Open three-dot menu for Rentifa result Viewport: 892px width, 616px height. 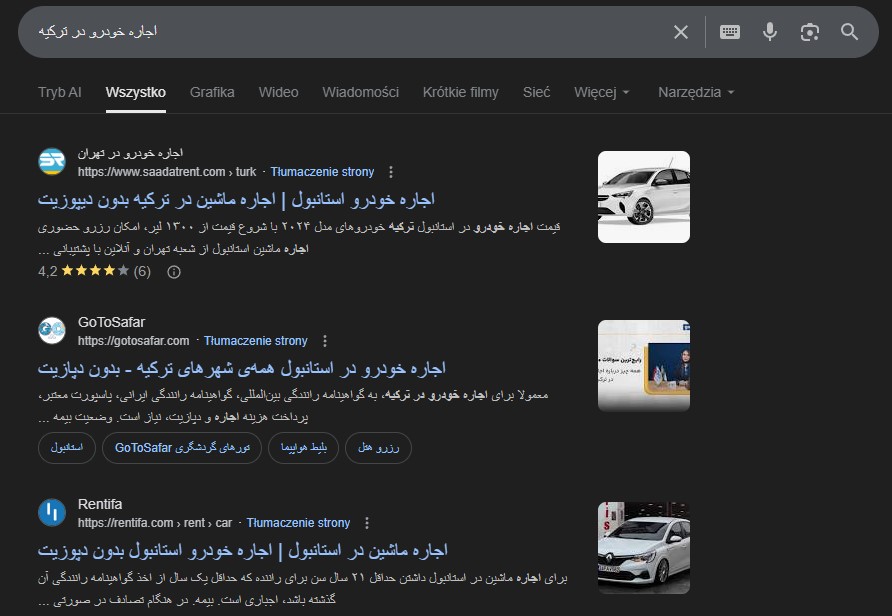coord(367,523)
